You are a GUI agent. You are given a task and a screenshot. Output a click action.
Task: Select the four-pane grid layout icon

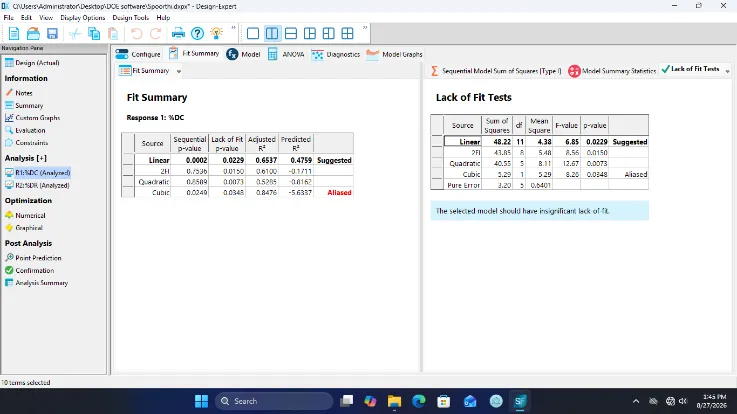coord(347,33)
